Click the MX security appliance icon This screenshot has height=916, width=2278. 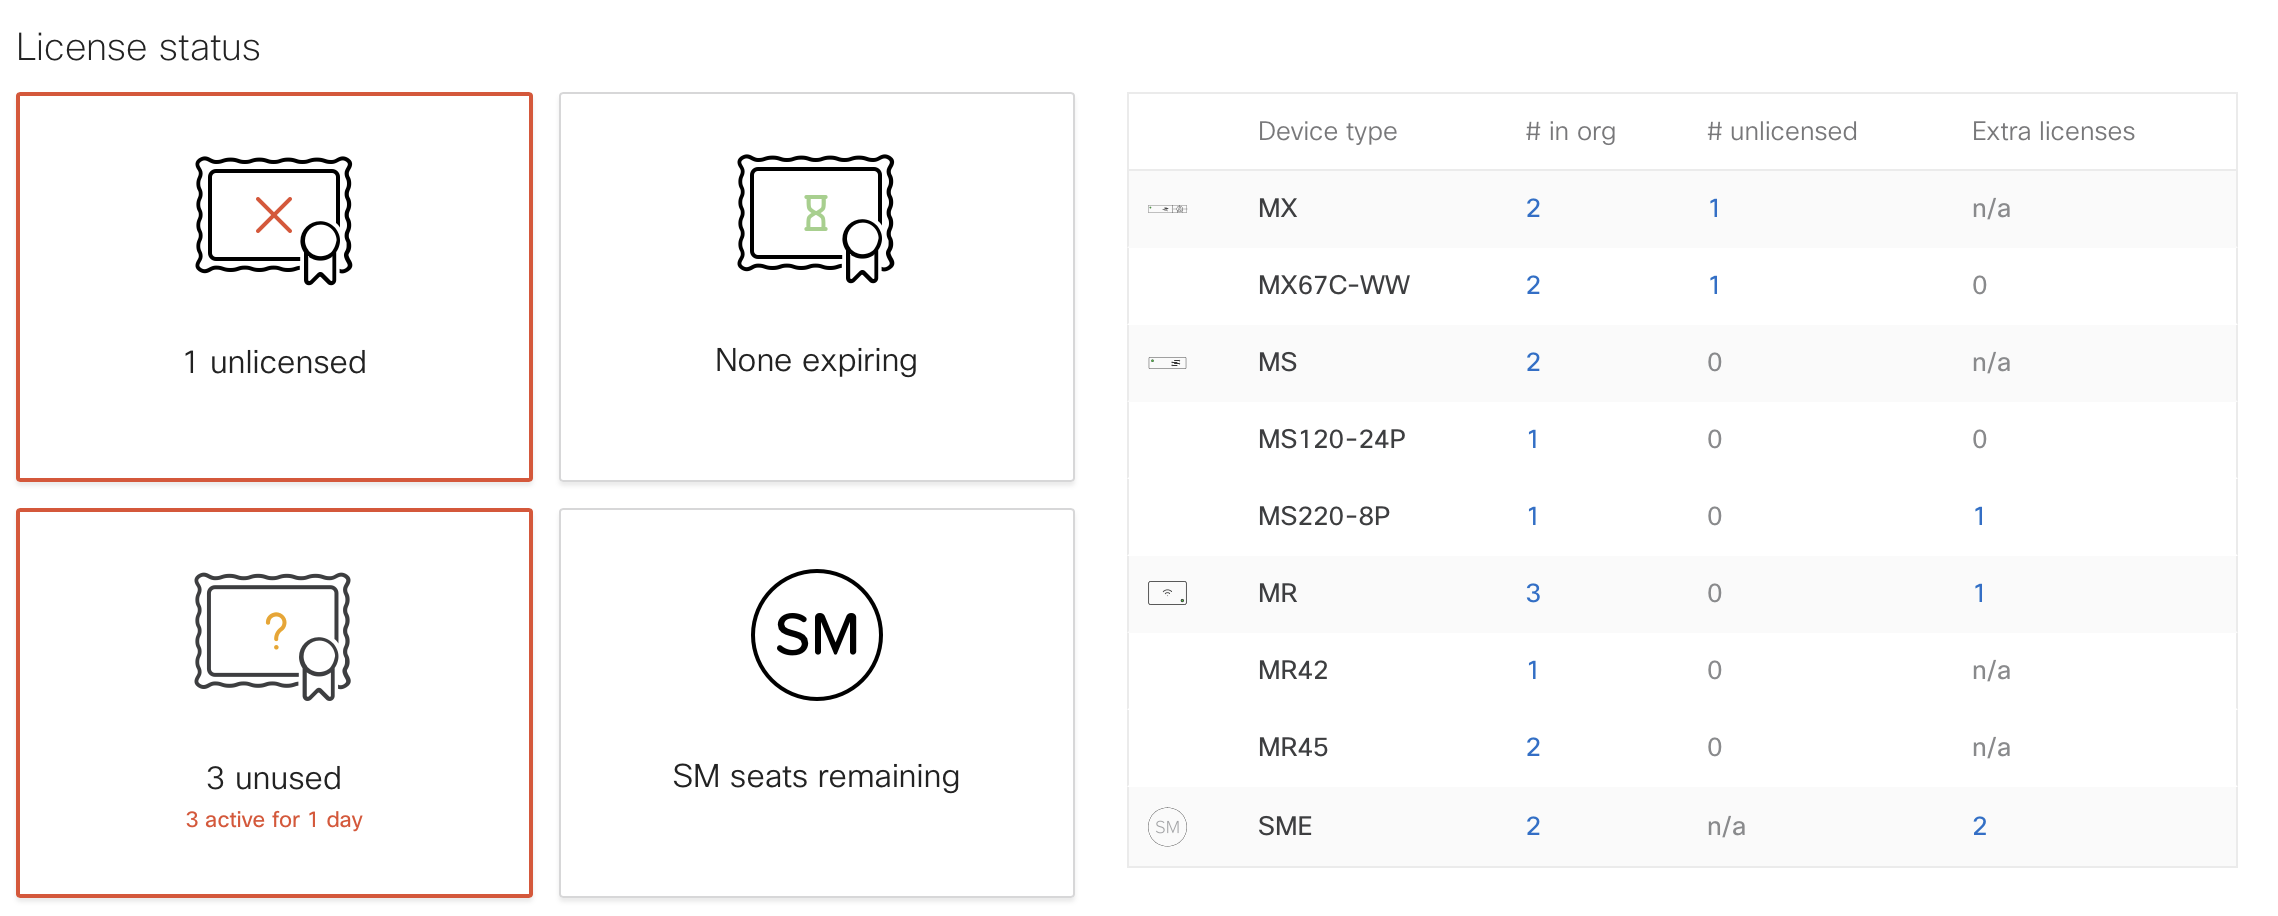pyautogui.click(x=1168, y=208)
